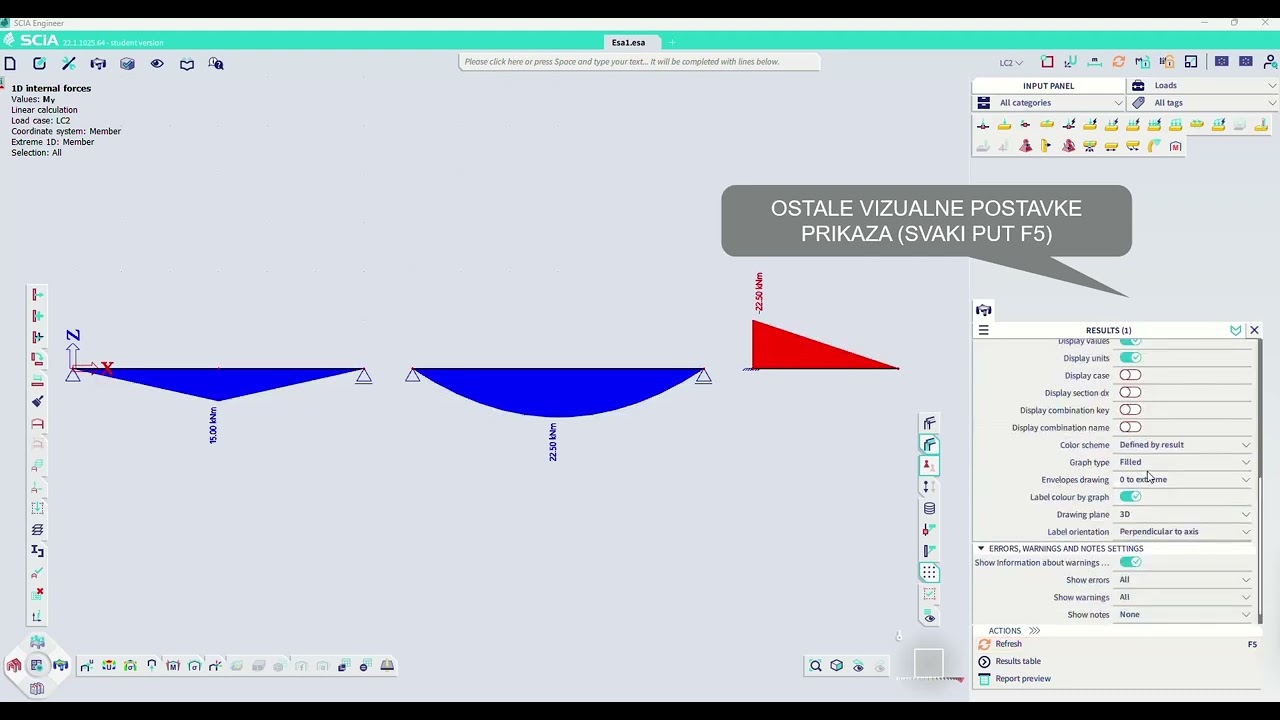Click the paintbrush icon in left vertical toolbar
Screen dimensions: 1280x720
click(x=37, y=402)
